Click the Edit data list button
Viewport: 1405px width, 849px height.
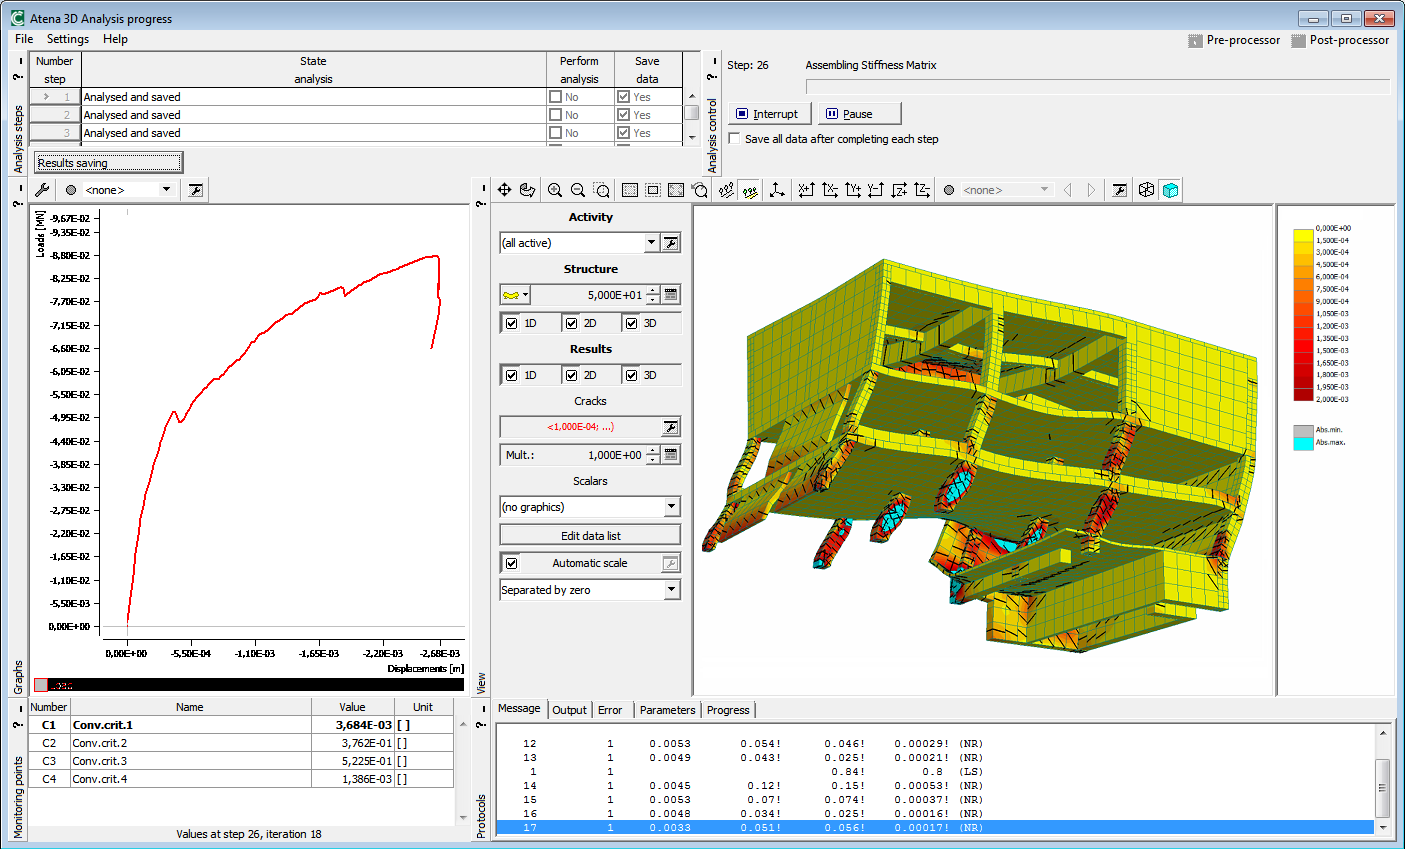coord(590,536)
